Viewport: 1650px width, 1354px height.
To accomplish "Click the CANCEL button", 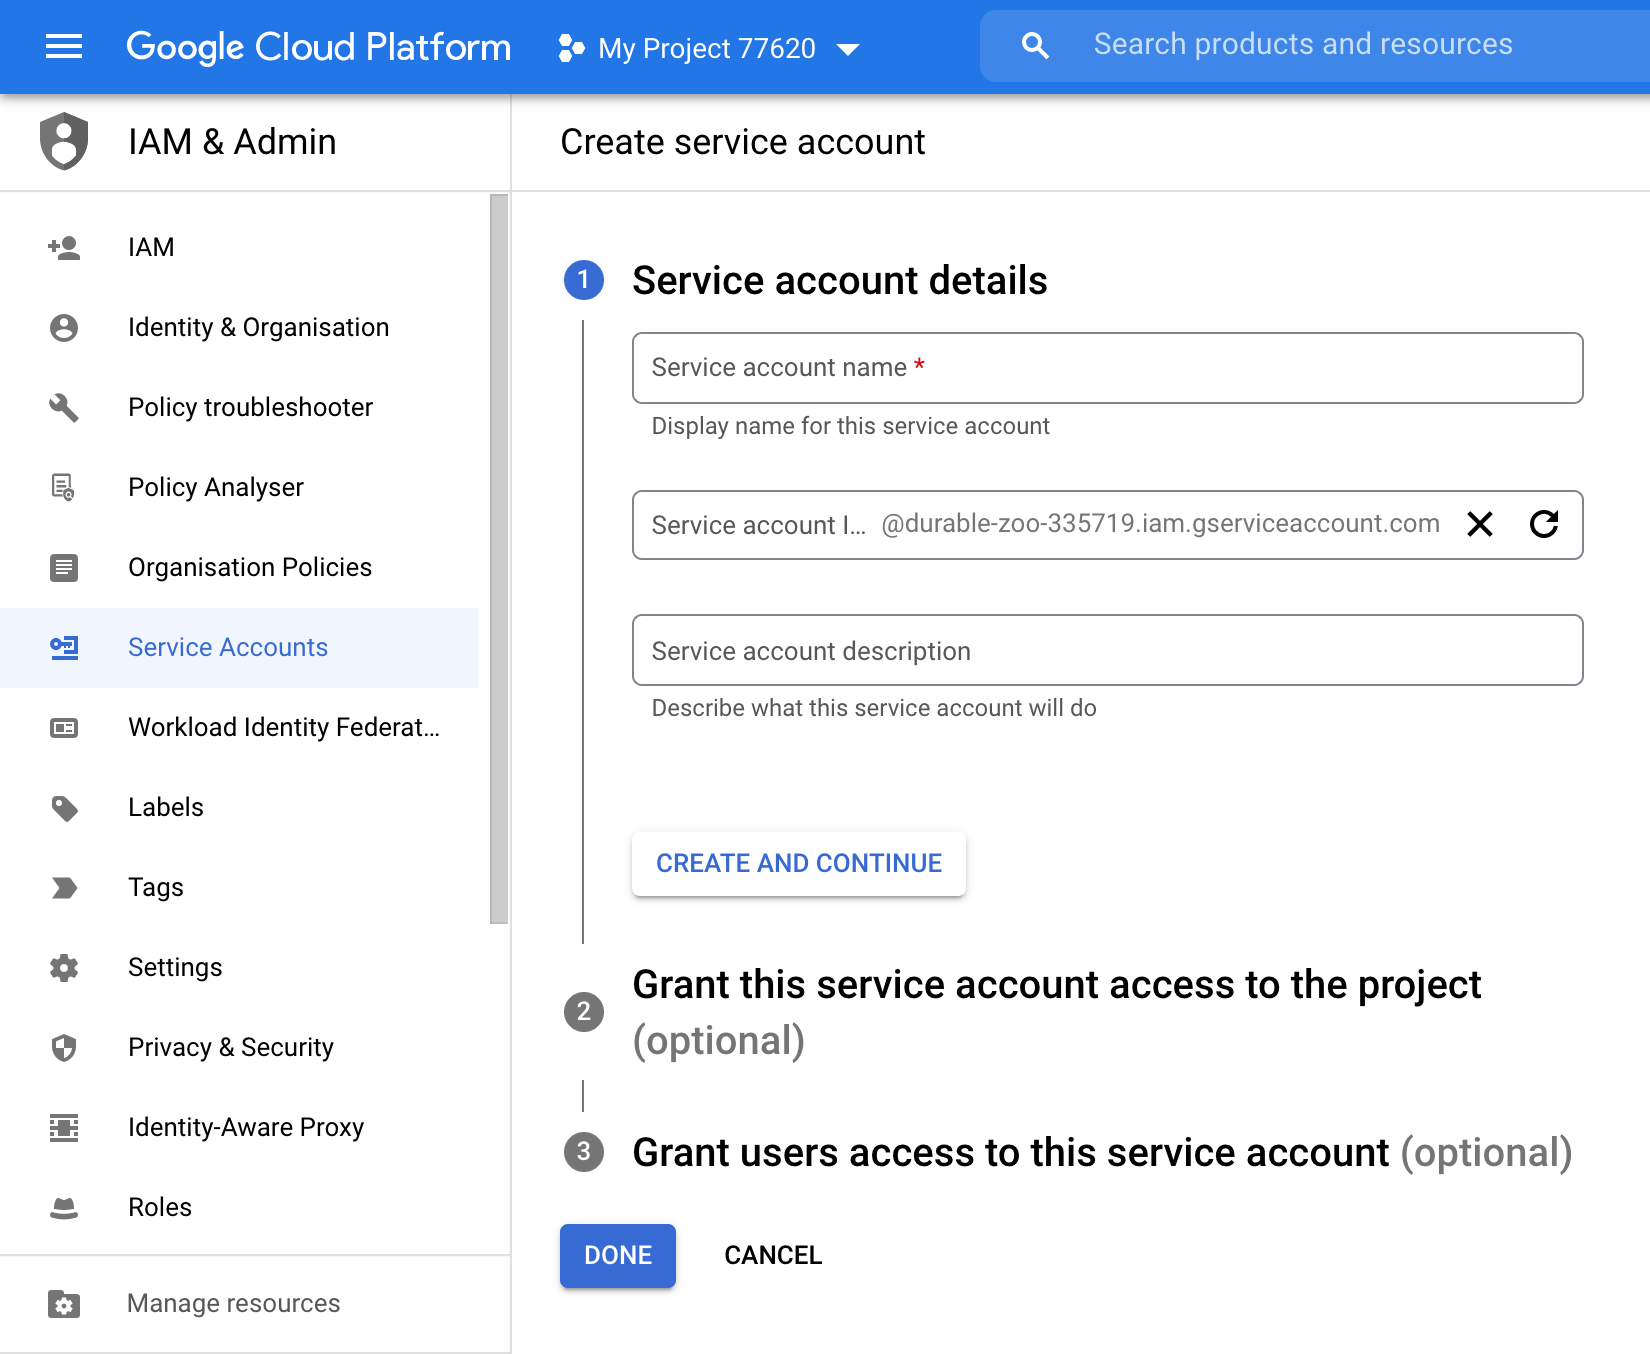I will pyautogui.click(x=773, y=1255).
